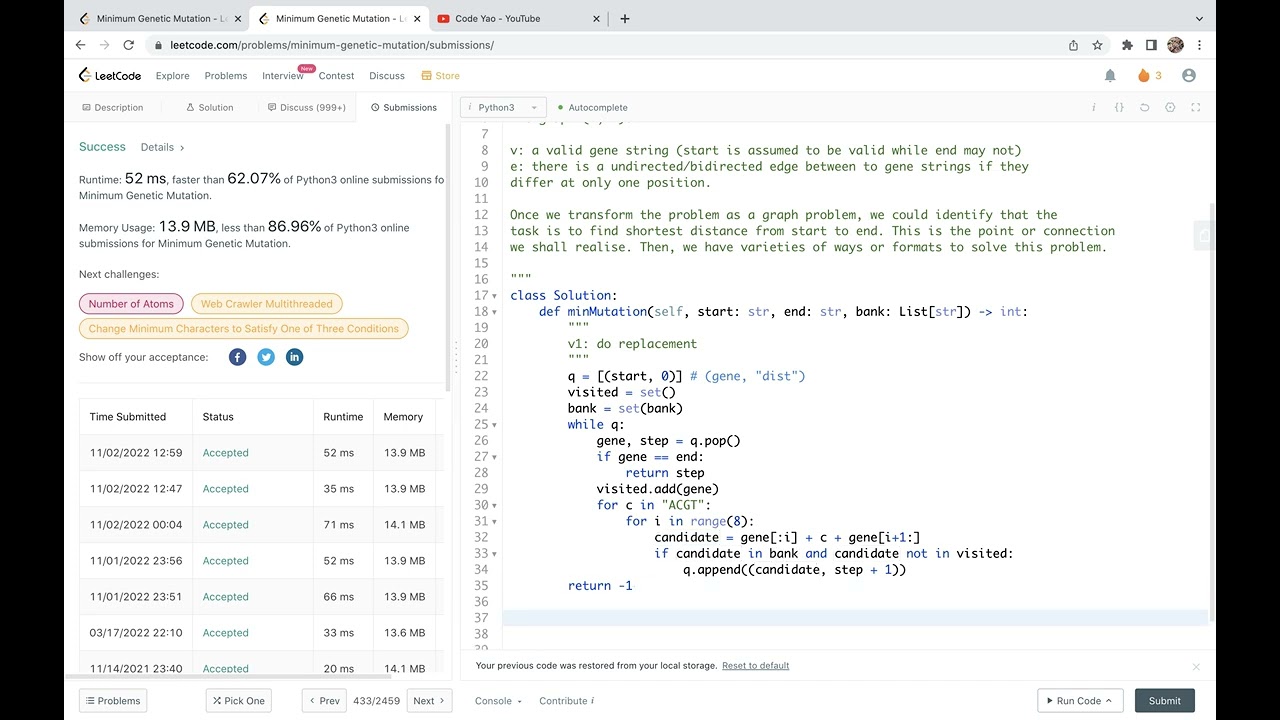Reload the page with refresh icon
The width and height of the screenshot is (1280, 720).
pyautogui.click(x=128, y=45)
